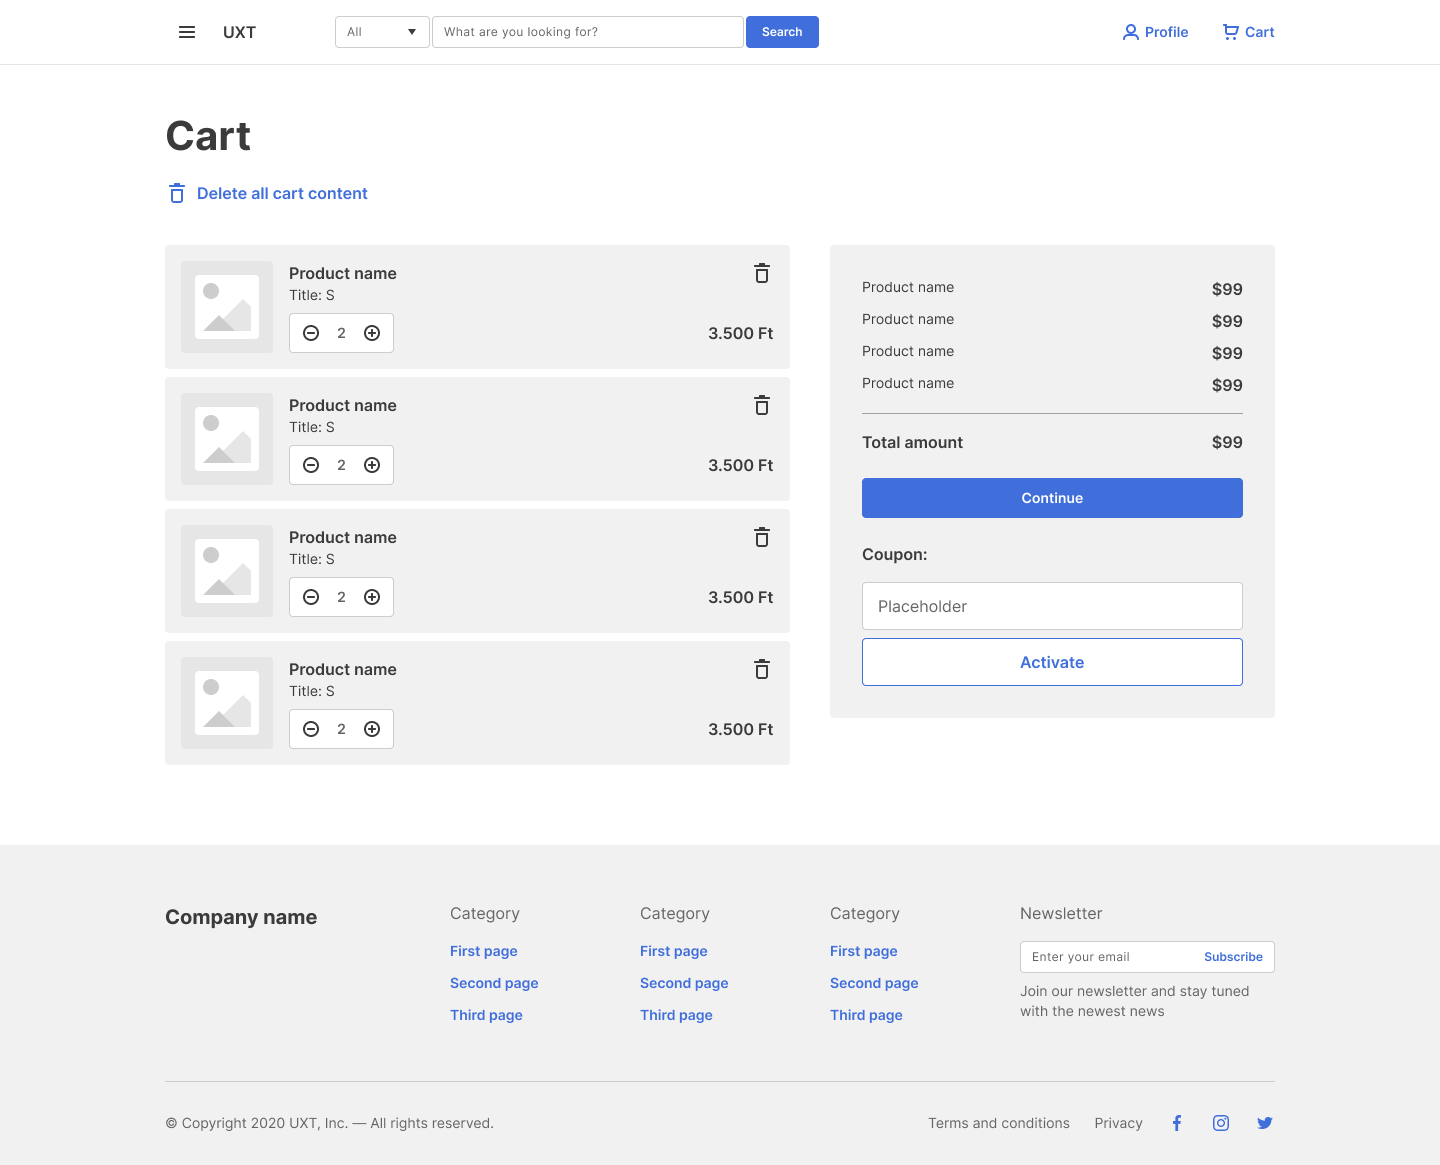
Task: Click the first product's name in cart list
Action: (x=343, y=273)
